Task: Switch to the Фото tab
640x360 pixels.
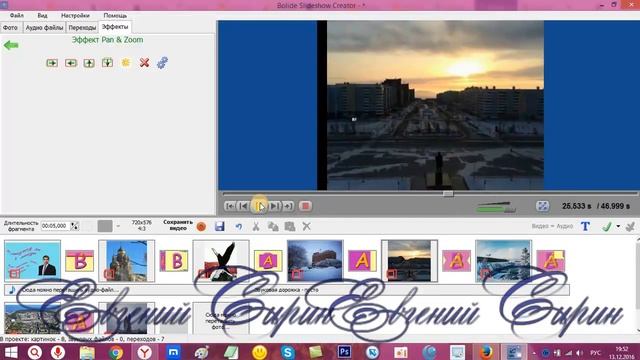Action: 11,28
